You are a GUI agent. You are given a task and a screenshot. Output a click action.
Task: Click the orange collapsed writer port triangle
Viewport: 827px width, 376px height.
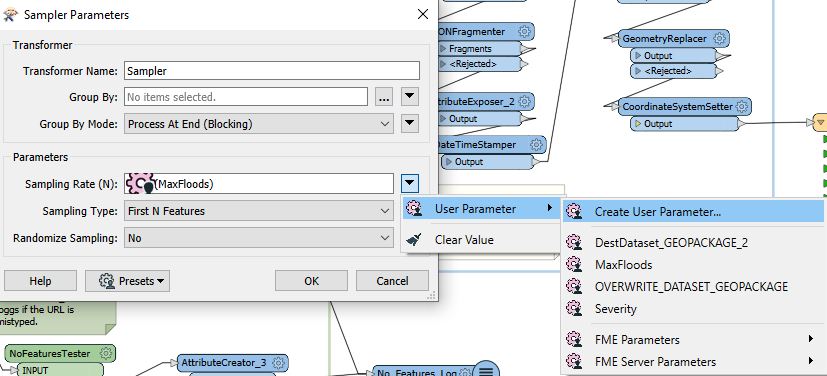click(820, 123)
